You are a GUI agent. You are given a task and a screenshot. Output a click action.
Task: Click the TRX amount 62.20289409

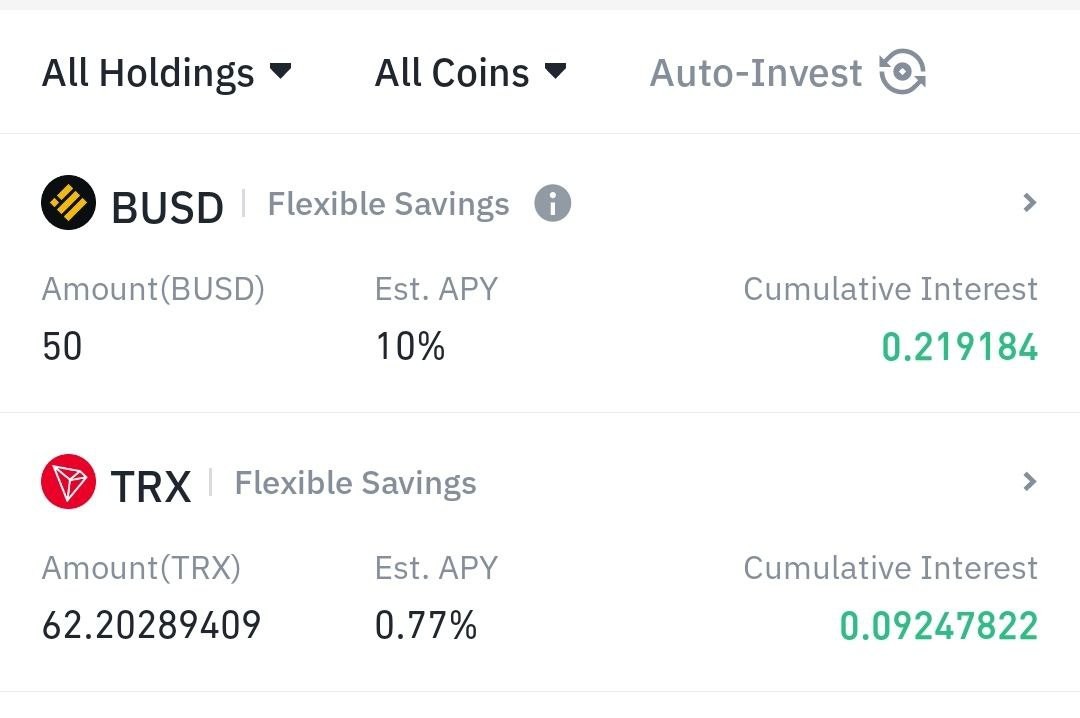pos(152,626)
